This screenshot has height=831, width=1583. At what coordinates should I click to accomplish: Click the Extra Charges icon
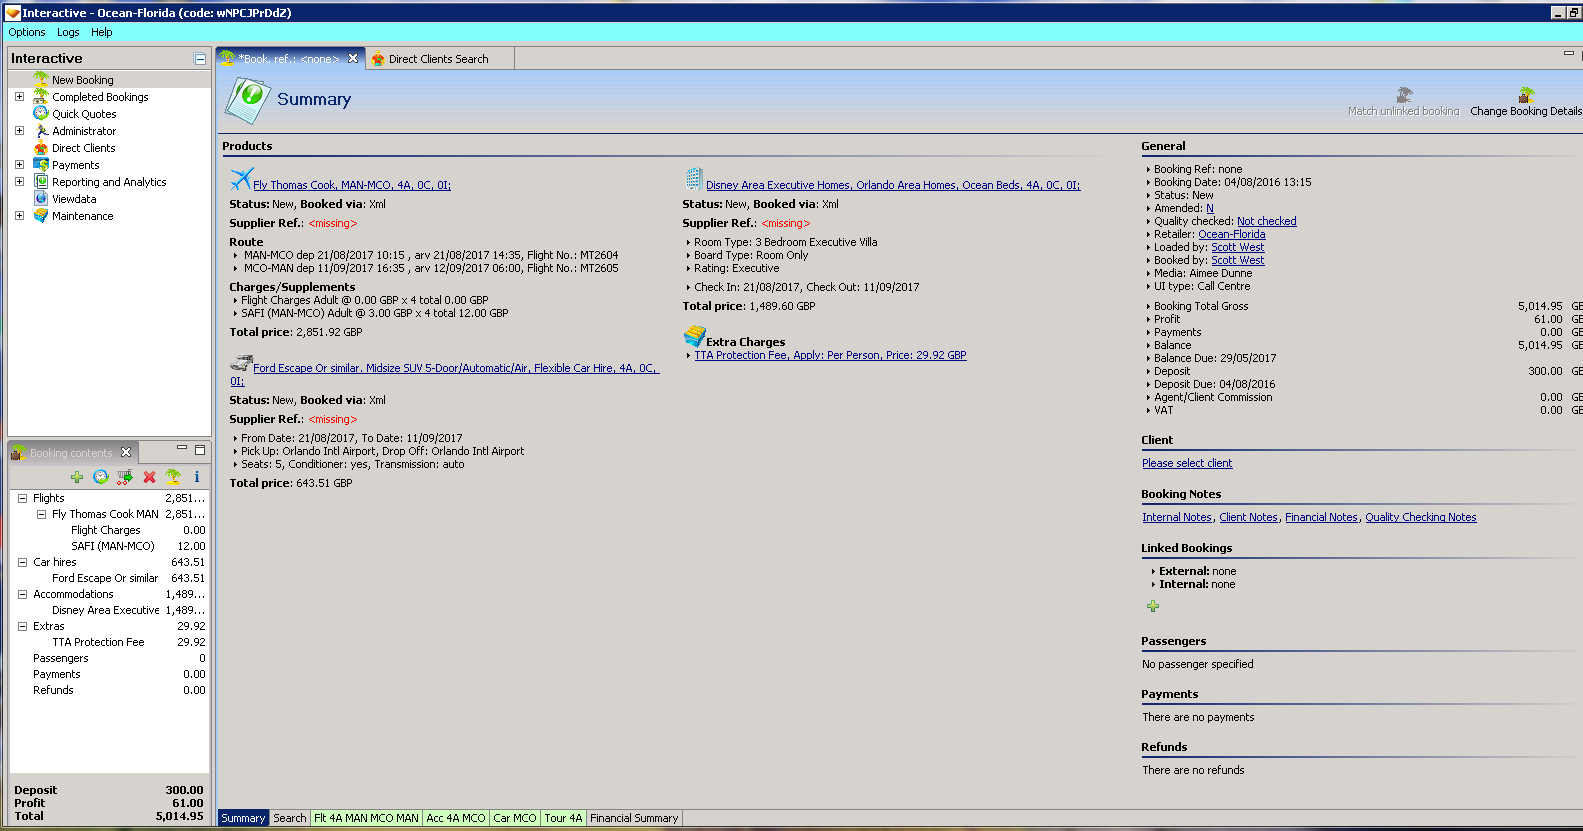(694, 337)
